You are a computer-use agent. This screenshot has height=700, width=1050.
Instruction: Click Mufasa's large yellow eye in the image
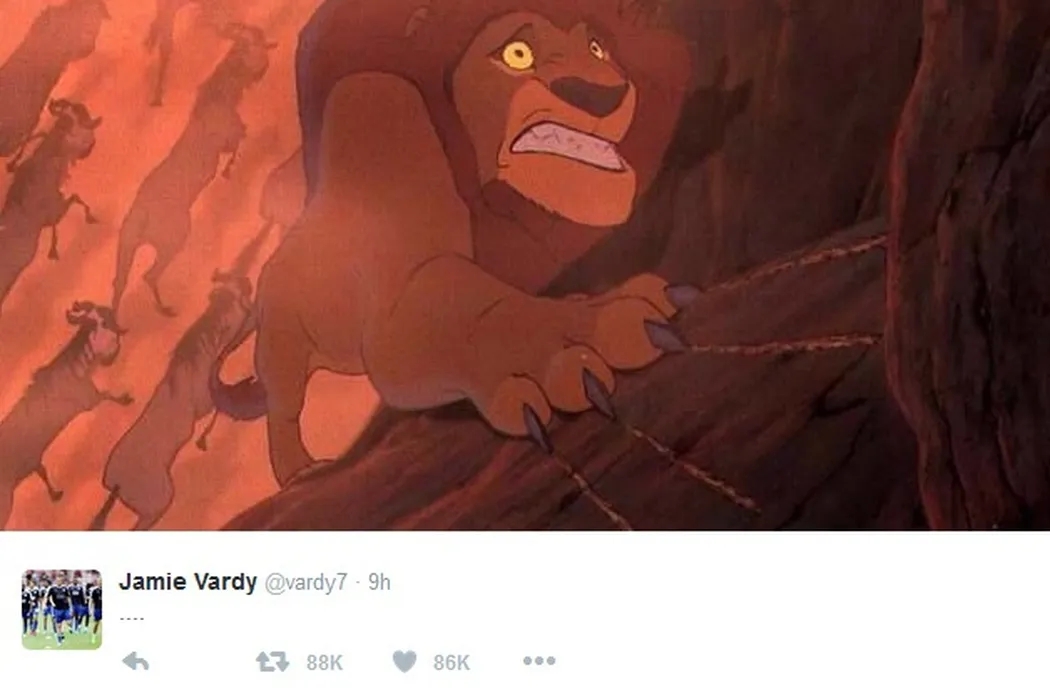tap(518, 56)
